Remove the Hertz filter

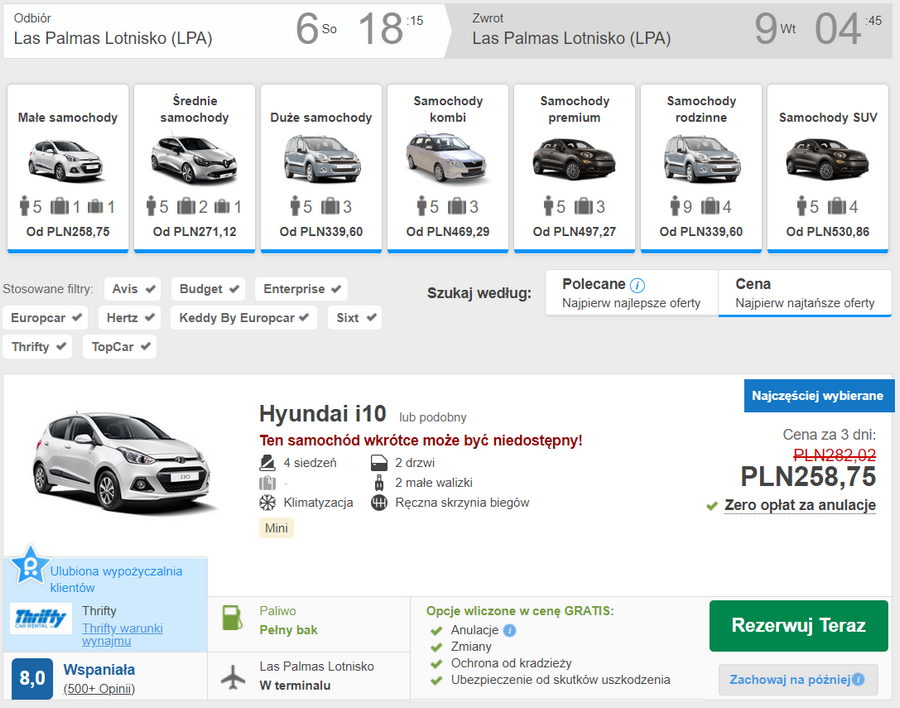click(x=130, y=318)
